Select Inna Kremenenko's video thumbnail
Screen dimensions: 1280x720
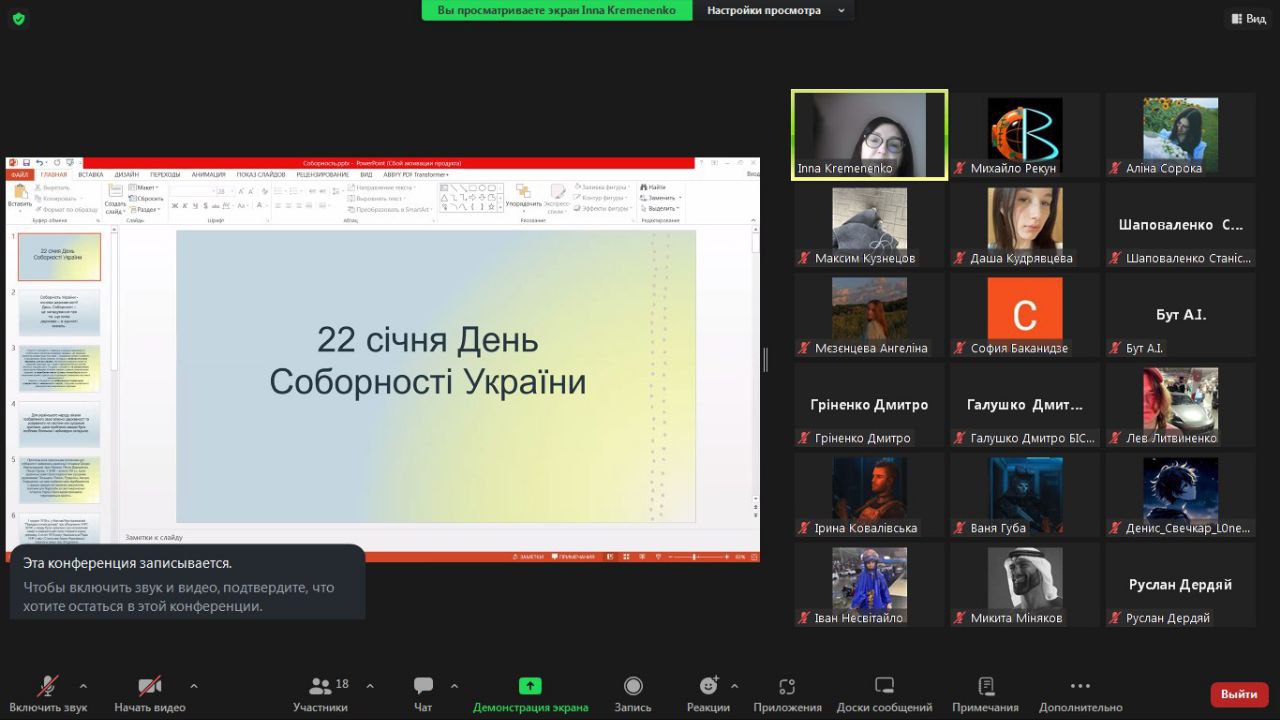click(x=869, y=135)
